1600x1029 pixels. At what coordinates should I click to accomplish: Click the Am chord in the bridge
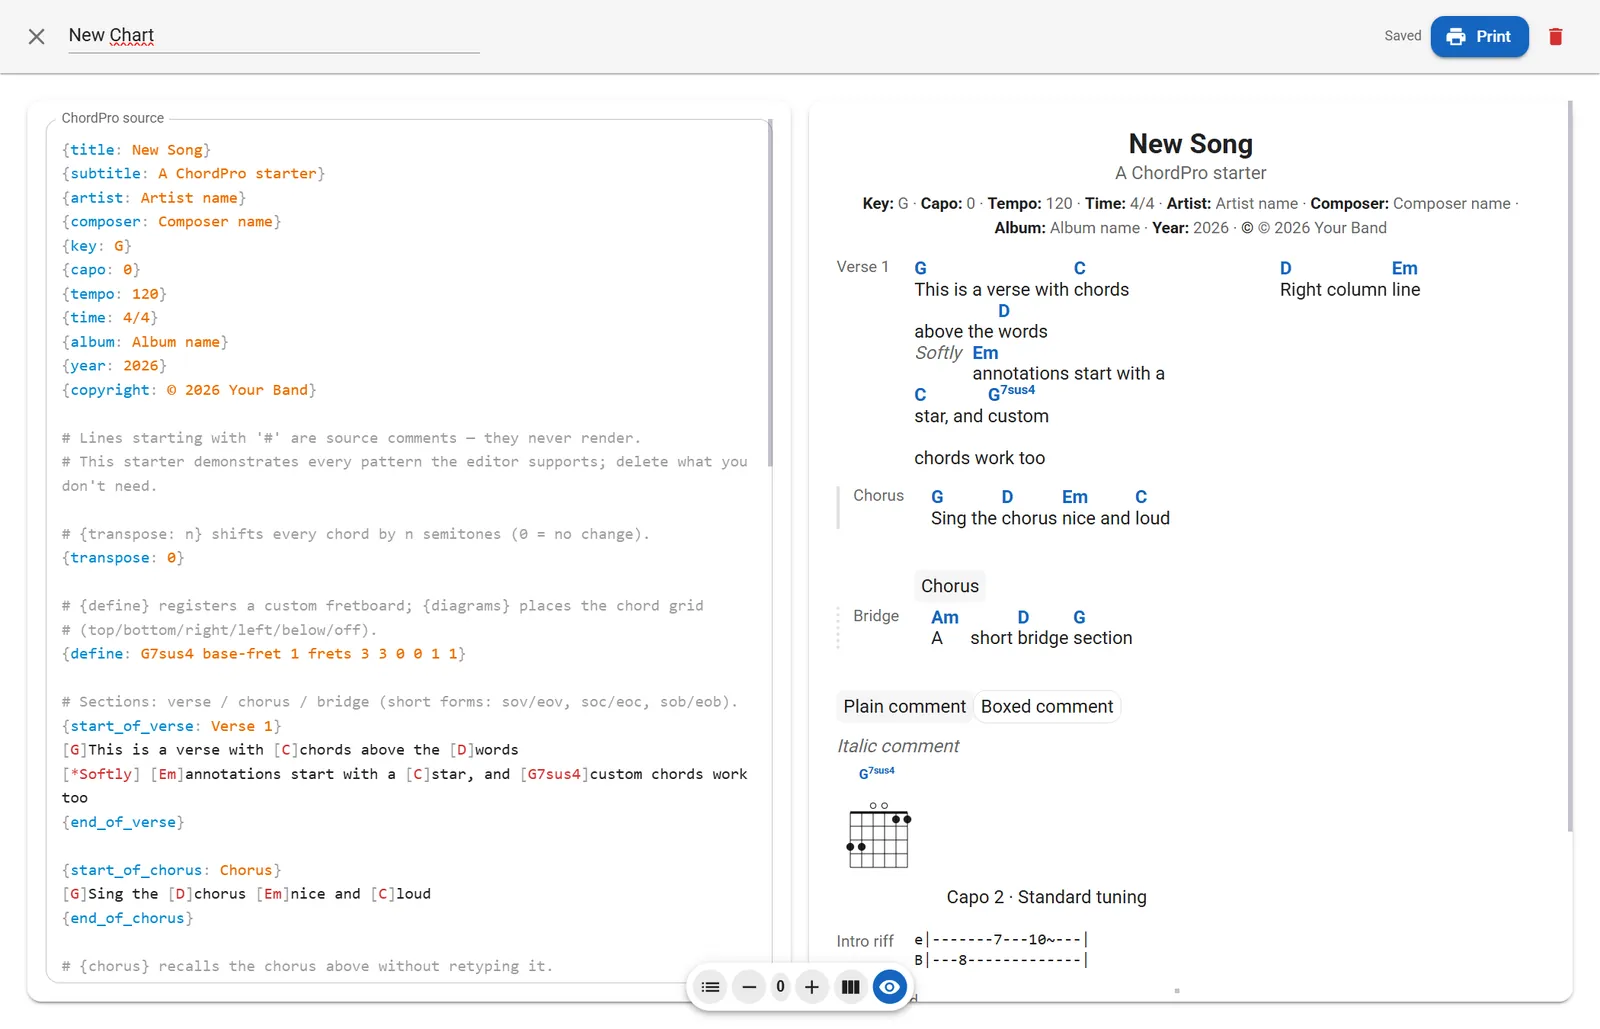click(x=945, y=617)
